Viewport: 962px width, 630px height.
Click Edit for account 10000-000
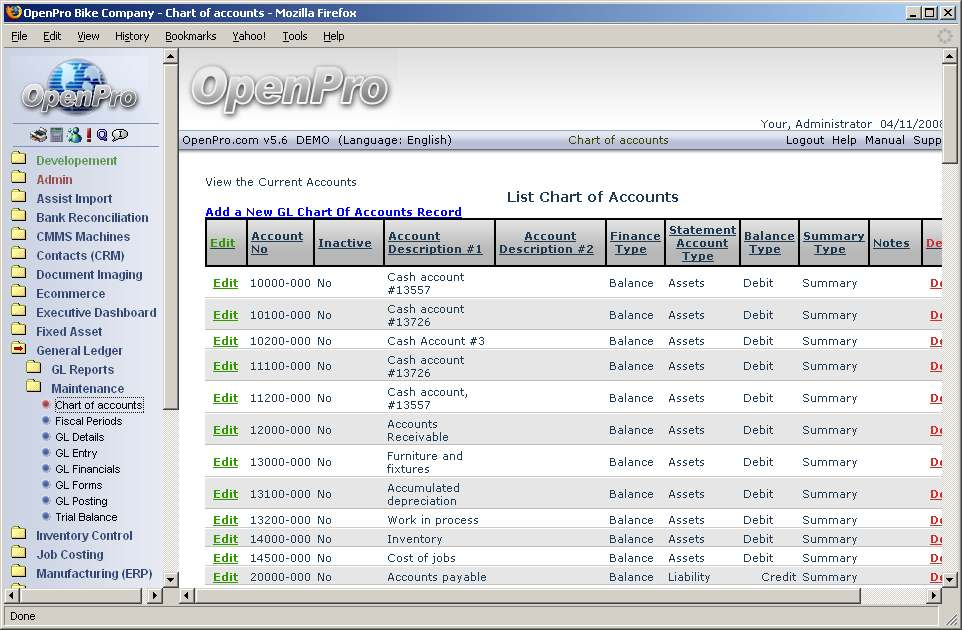tap(225, 283)
